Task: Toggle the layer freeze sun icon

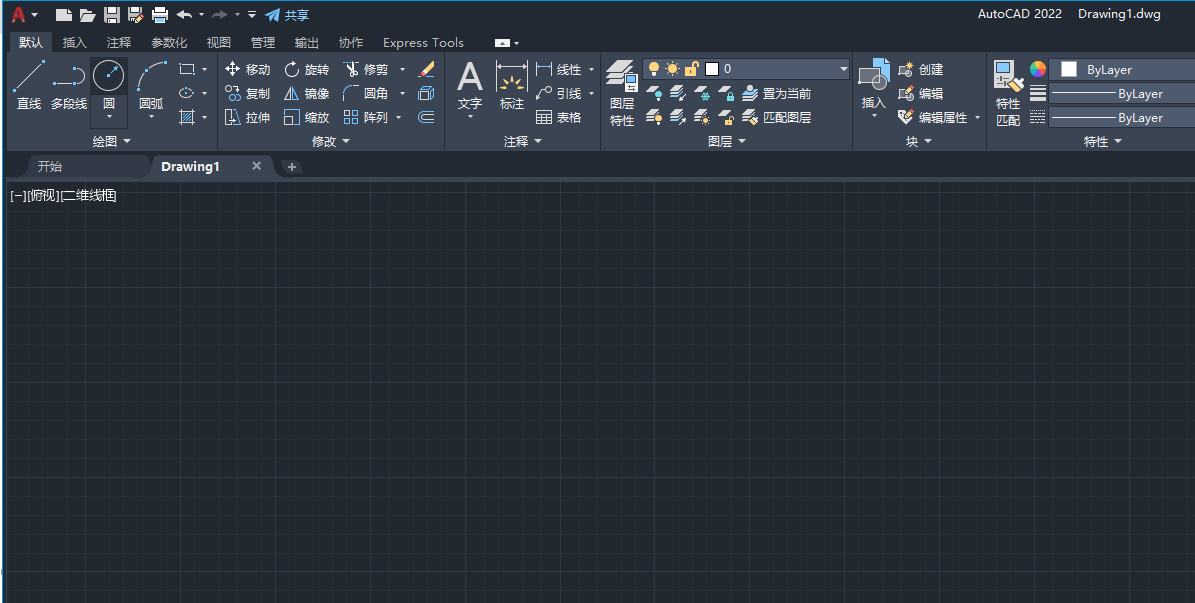Action: click(672, 69)
